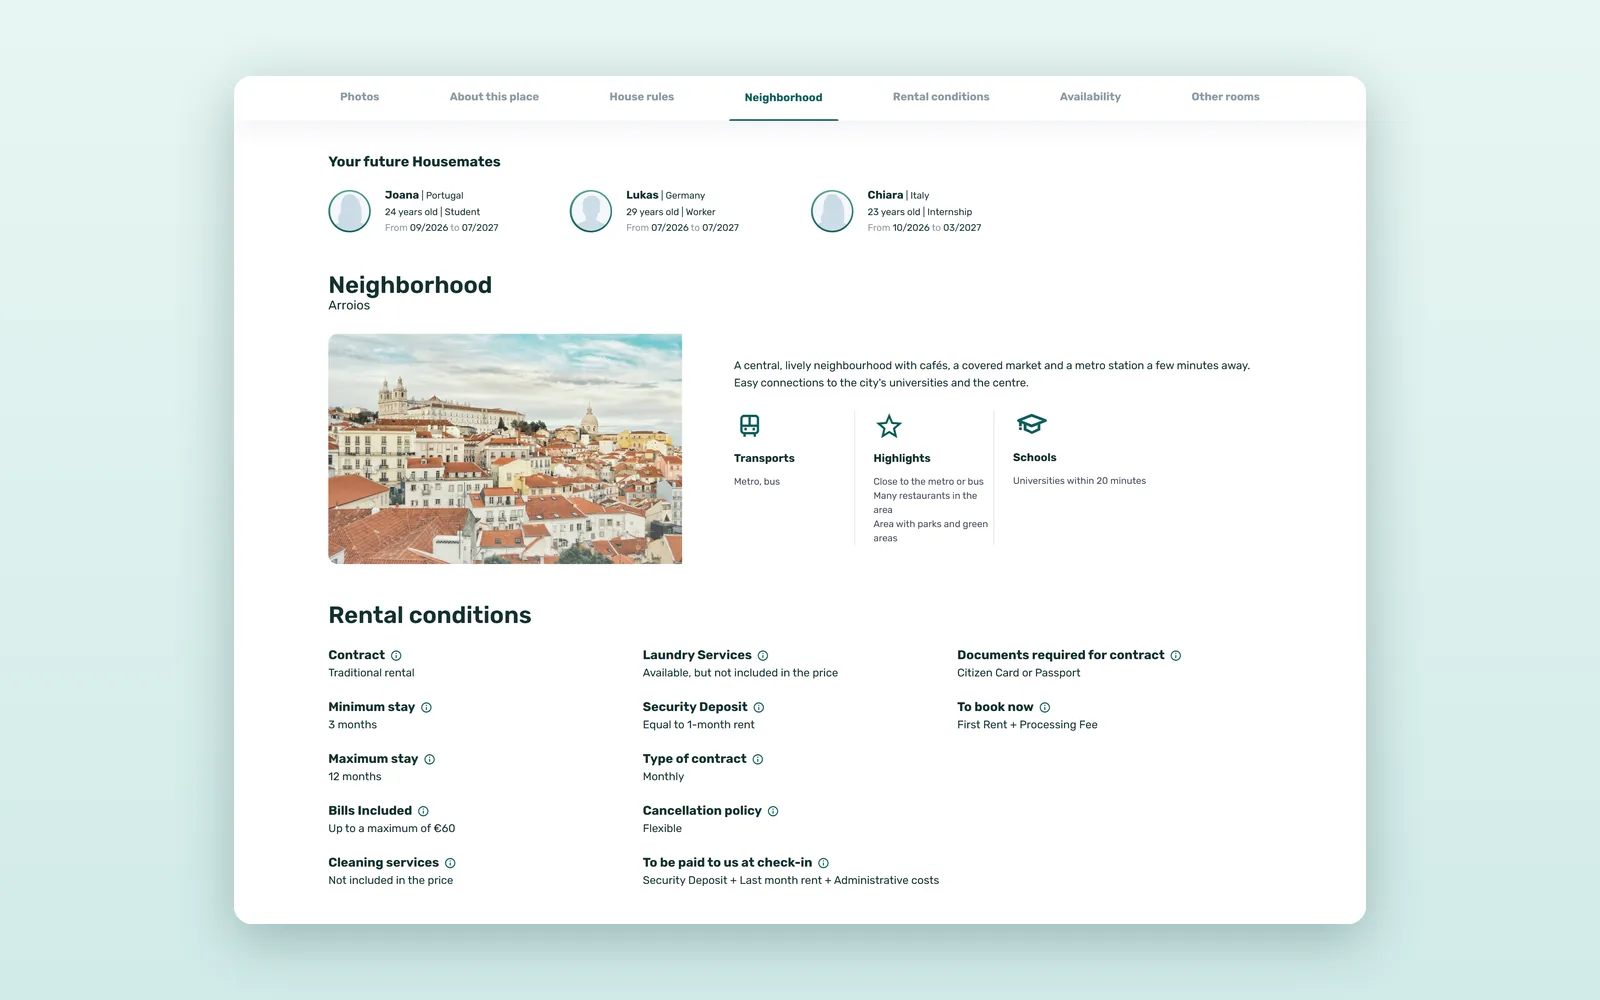The height and width of the screenshot is (1000, 1600).
Task: Click the Cleaning services info icon
Action: [x=450, y=864]
